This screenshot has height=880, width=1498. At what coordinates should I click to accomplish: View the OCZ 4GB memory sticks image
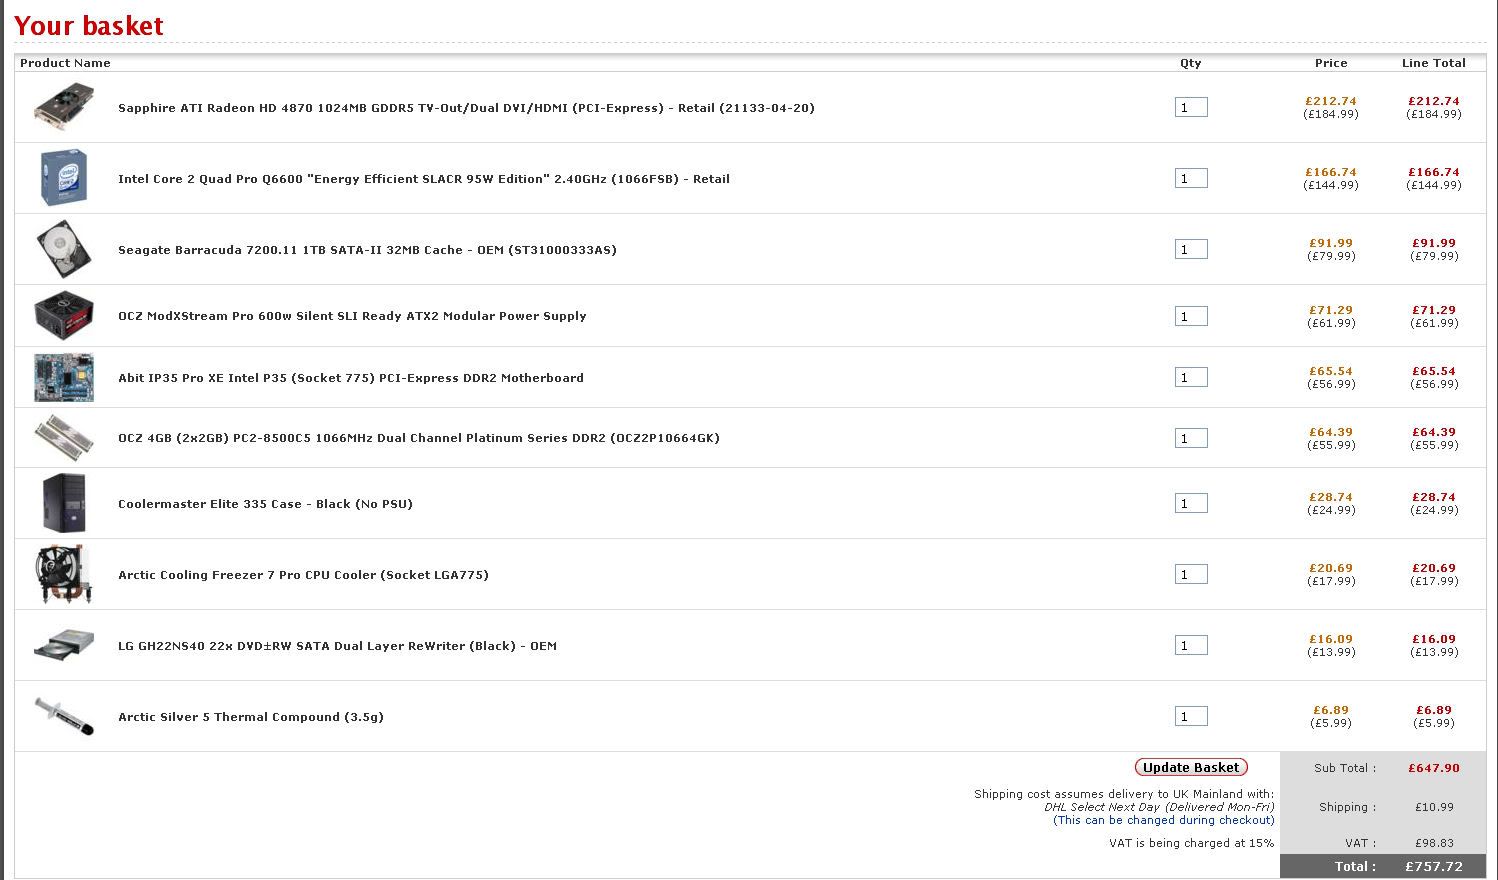pyautogui.click(x=64, y=438)
